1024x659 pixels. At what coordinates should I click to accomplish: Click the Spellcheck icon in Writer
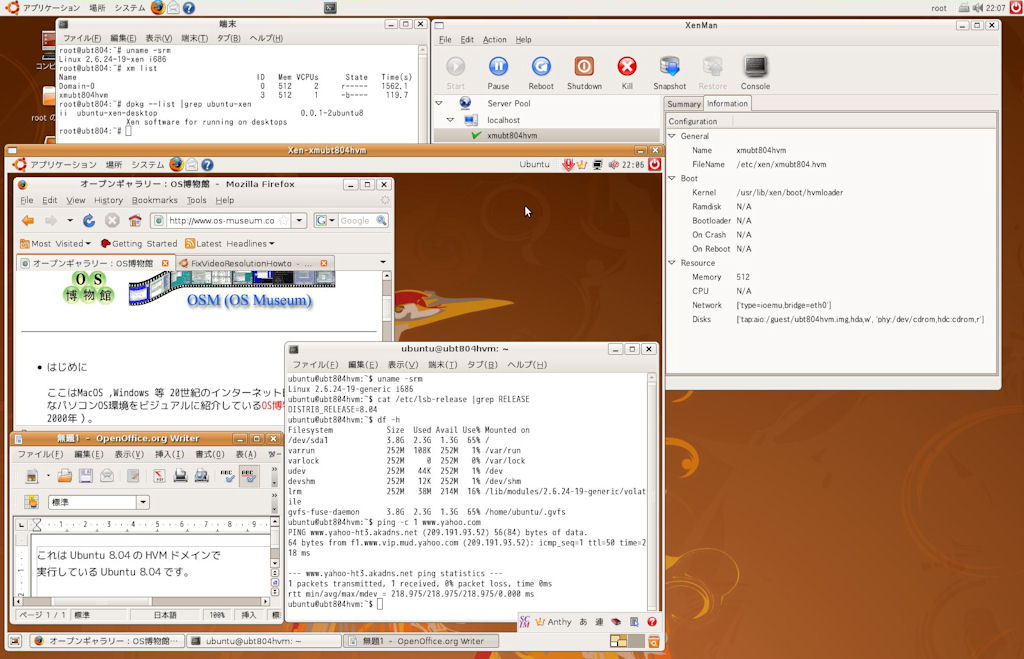(227, 476)
